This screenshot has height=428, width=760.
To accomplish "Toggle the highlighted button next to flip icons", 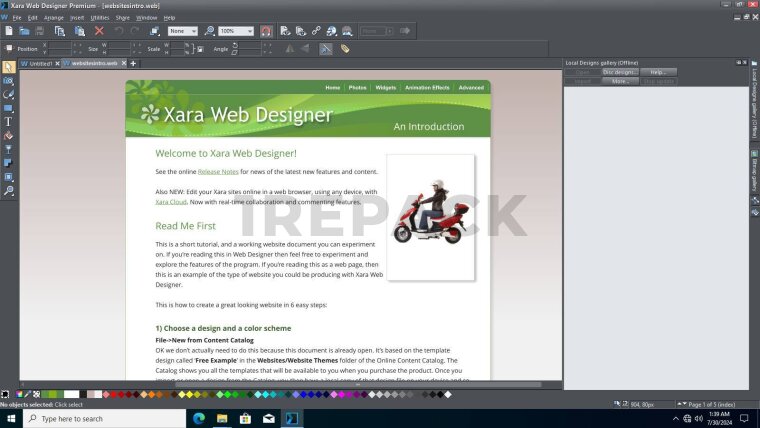I will point(325,48).
